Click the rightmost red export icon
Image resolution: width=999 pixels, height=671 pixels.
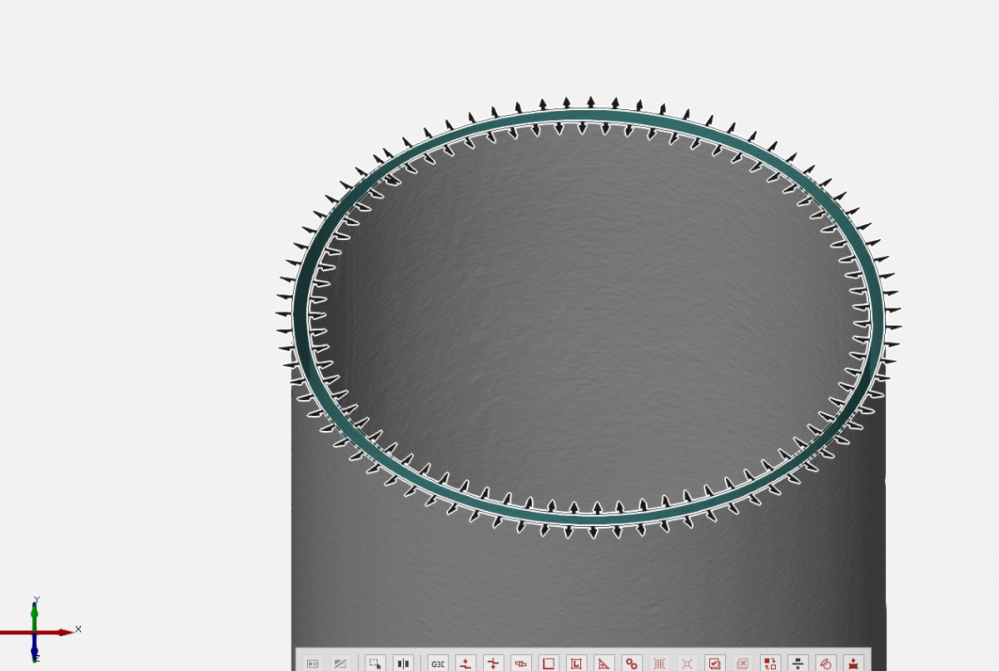click(853, 661)
